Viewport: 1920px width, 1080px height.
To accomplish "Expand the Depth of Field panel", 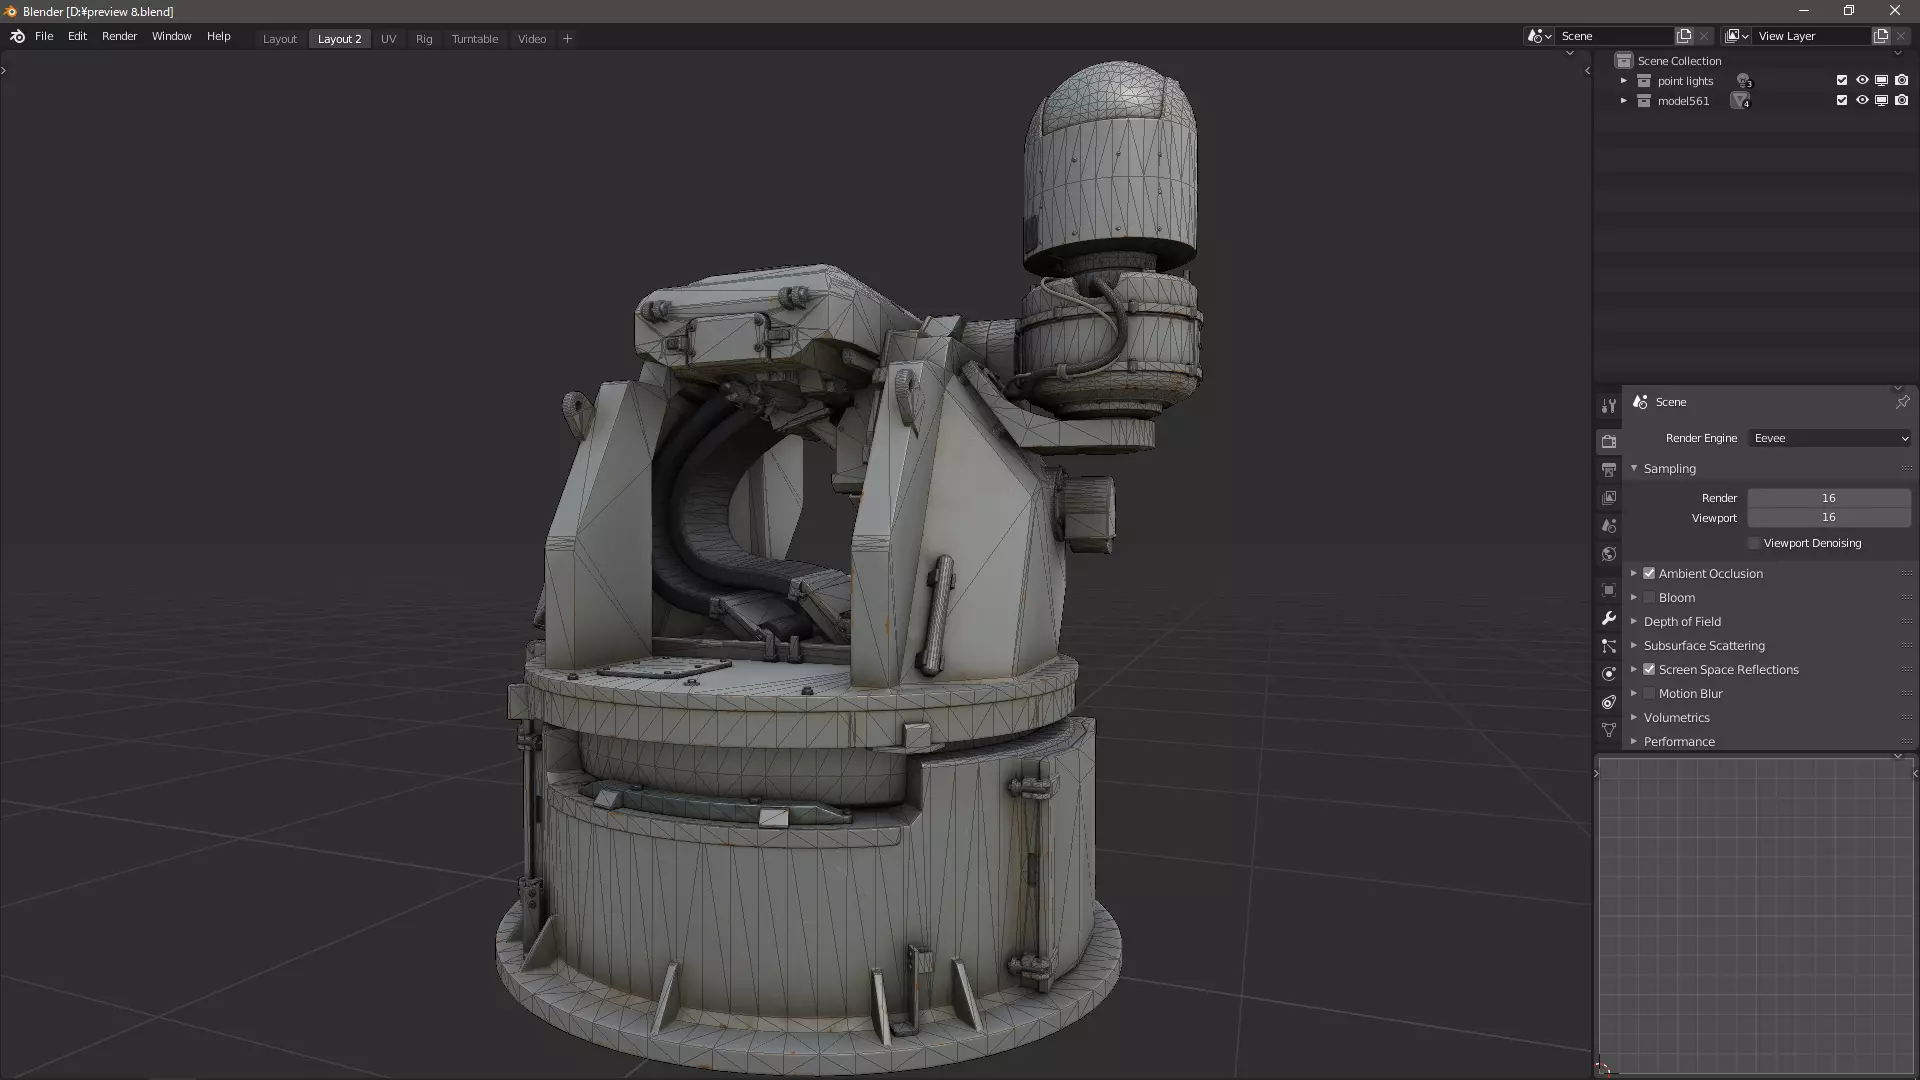I will [x=1634, y=621].
